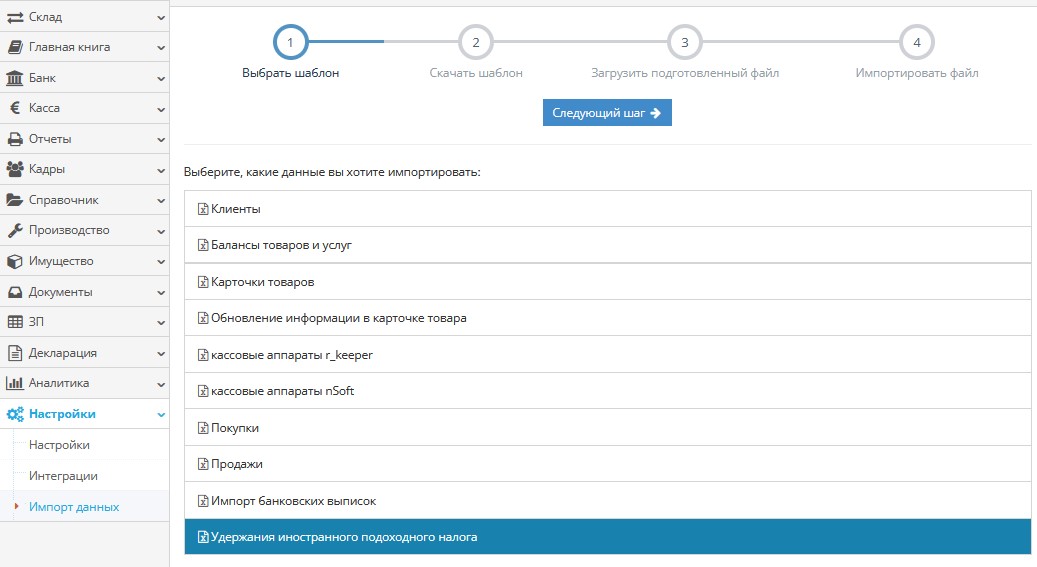Click the warehouse arrows icon beside Склад
This screenshot has width=1037, height=567.
pos(15,17)
